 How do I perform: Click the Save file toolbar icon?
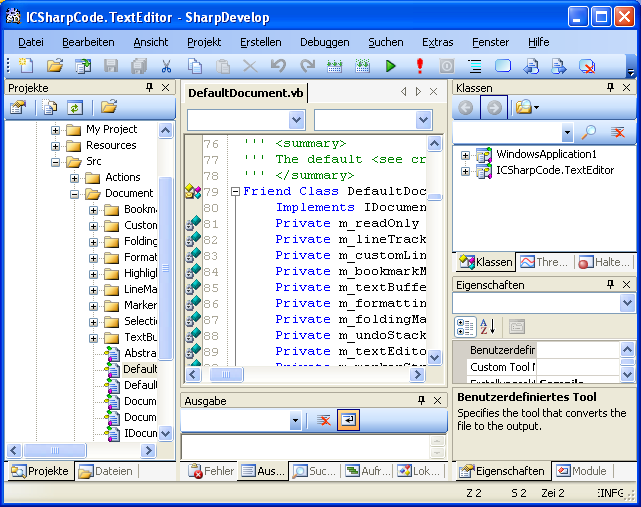(110, 66)
